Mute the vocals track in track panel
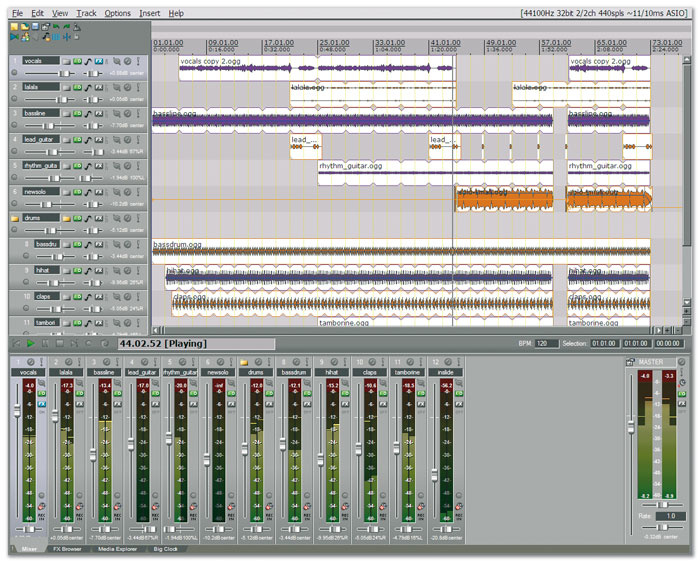The image size is (700, 562). tap(115, 61)
